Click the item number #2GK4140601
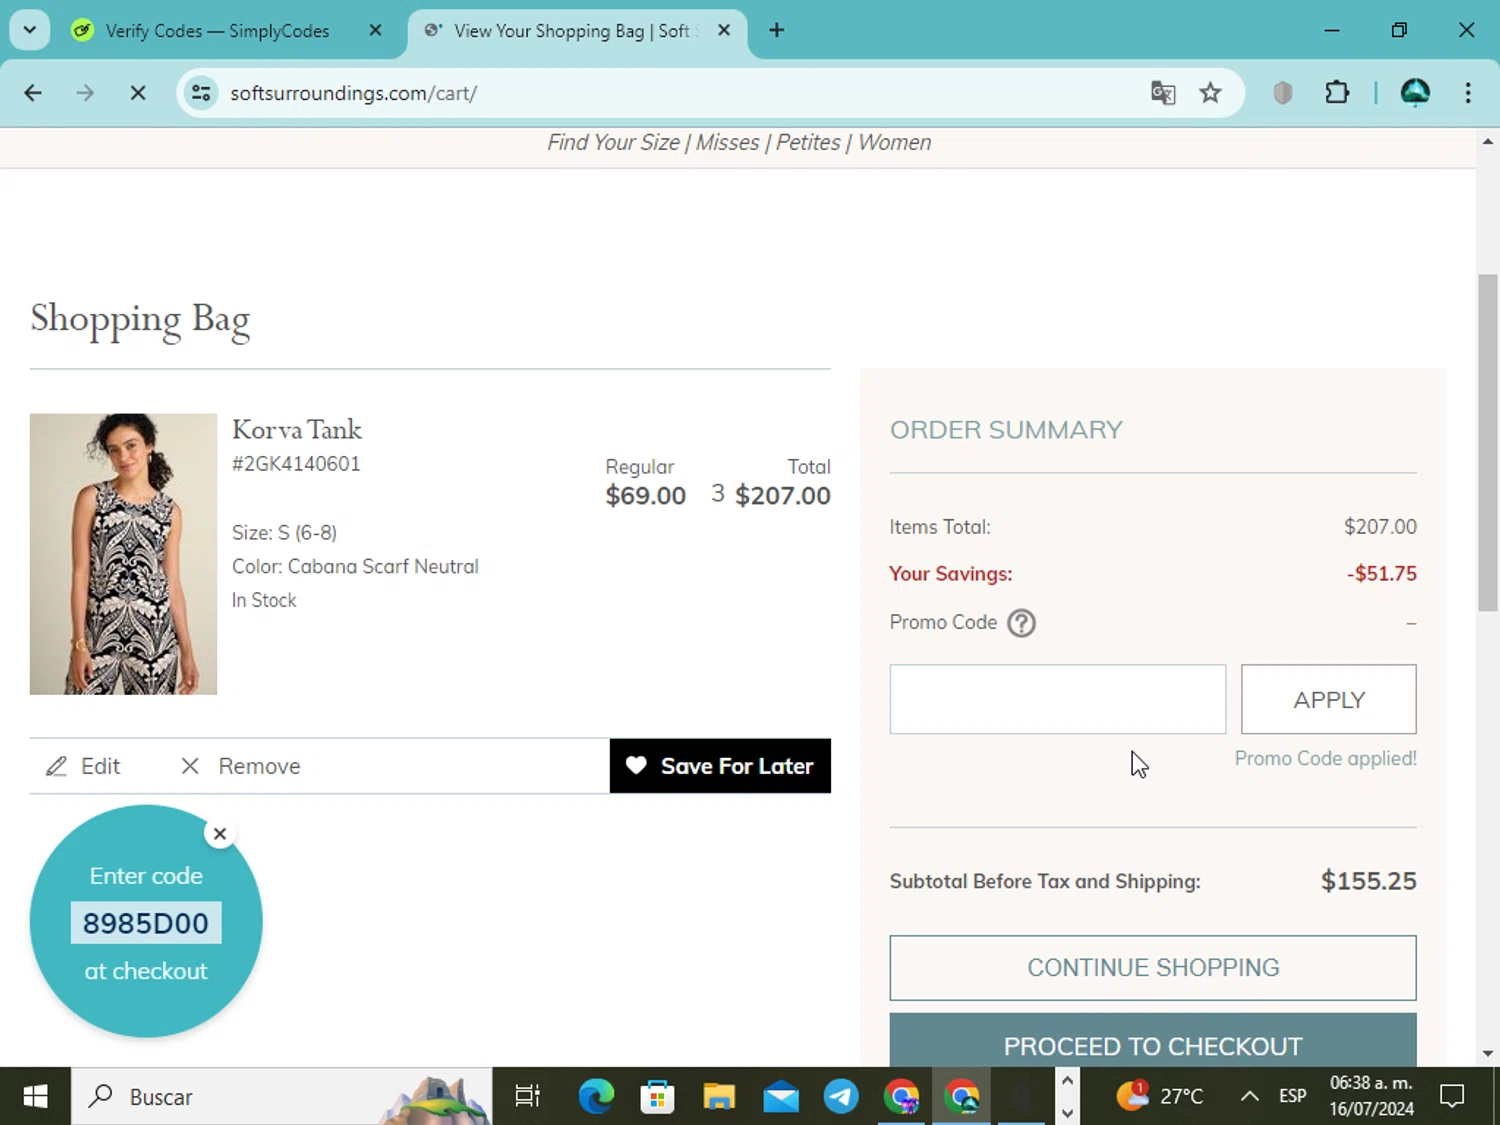This screenshot has height=1125, width=1500. click(296, 464)
